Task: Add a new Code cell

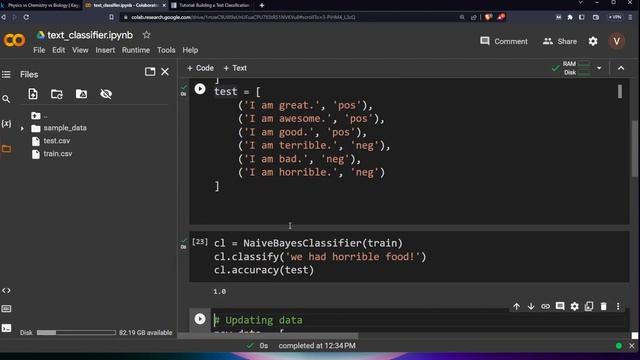Action: 200,68
